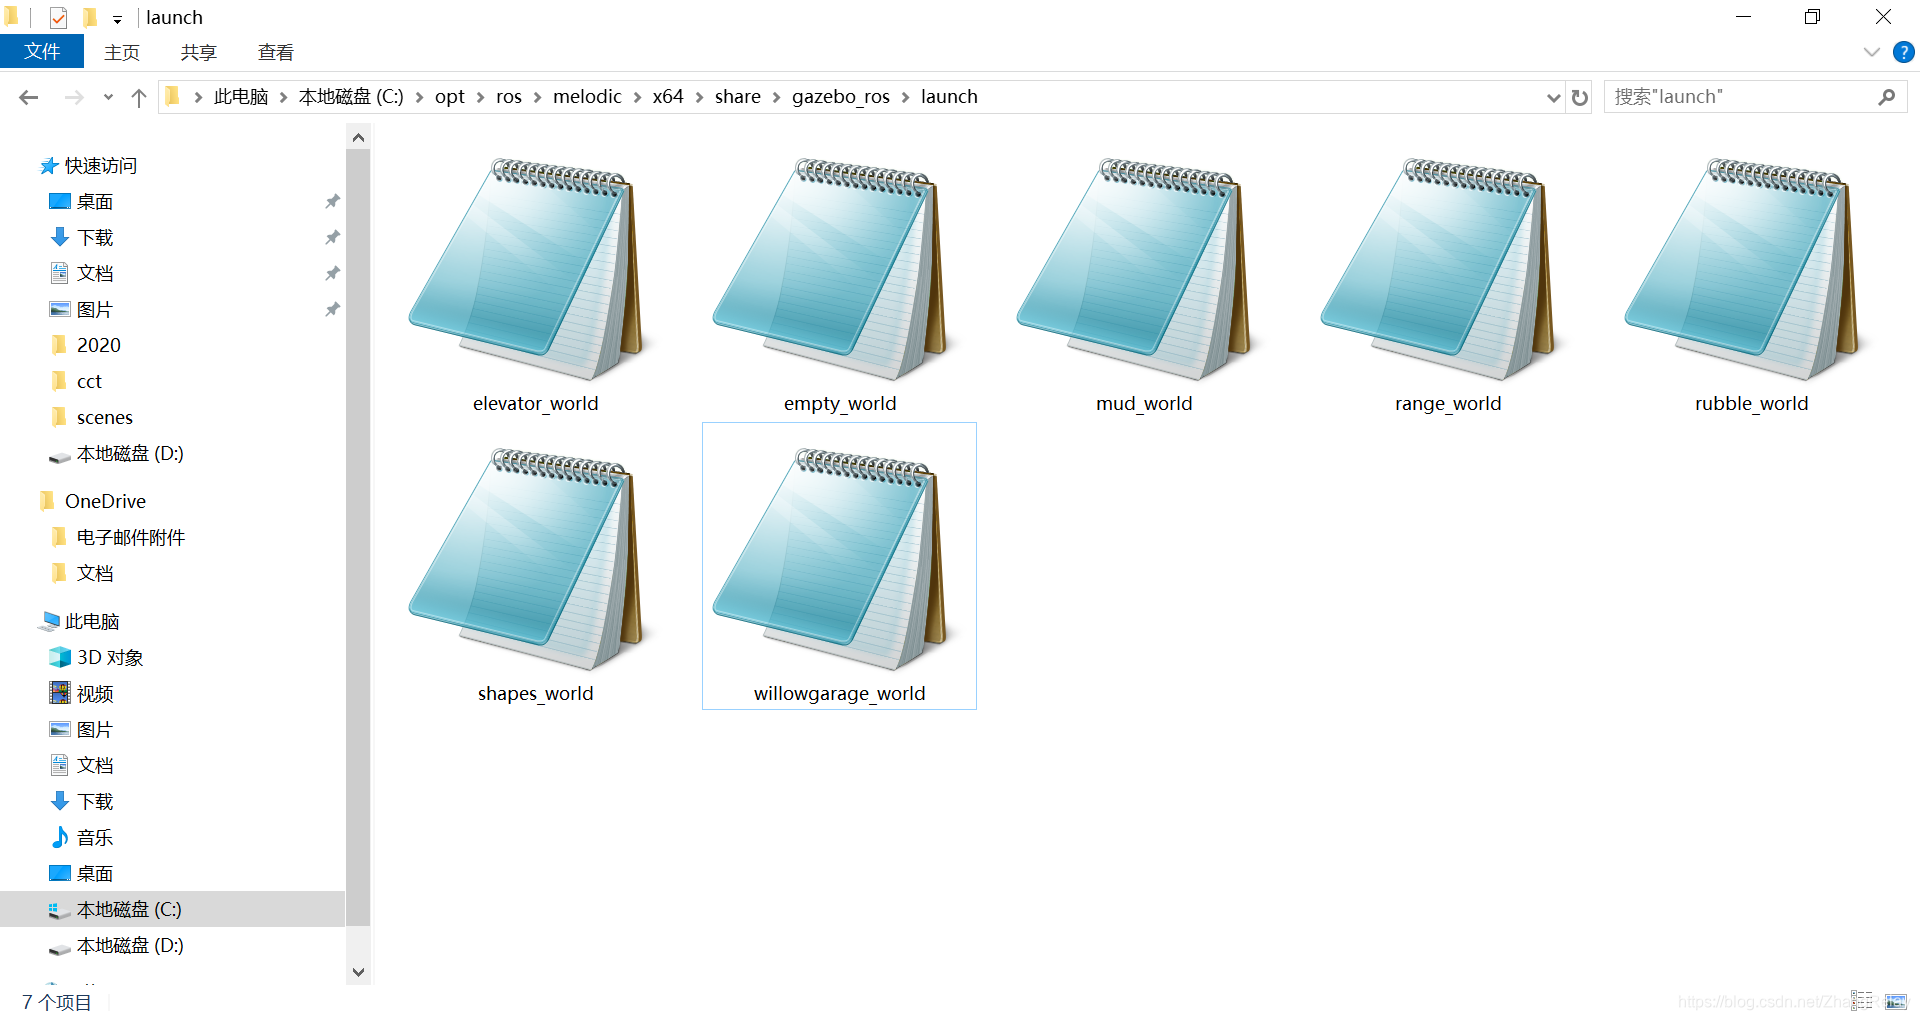Select the willowgarage_world file icon
The width and height of the screenshot is (1920, 1020).
834,558
